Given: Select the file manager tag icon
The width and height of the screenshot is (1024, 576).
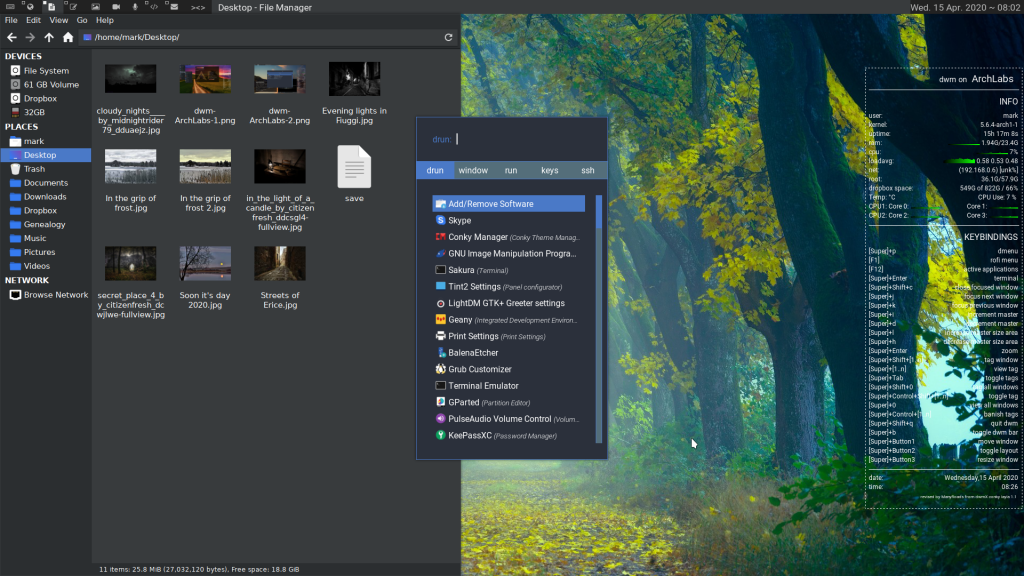Looking at the screenshot, I should (x=50, y=7).
